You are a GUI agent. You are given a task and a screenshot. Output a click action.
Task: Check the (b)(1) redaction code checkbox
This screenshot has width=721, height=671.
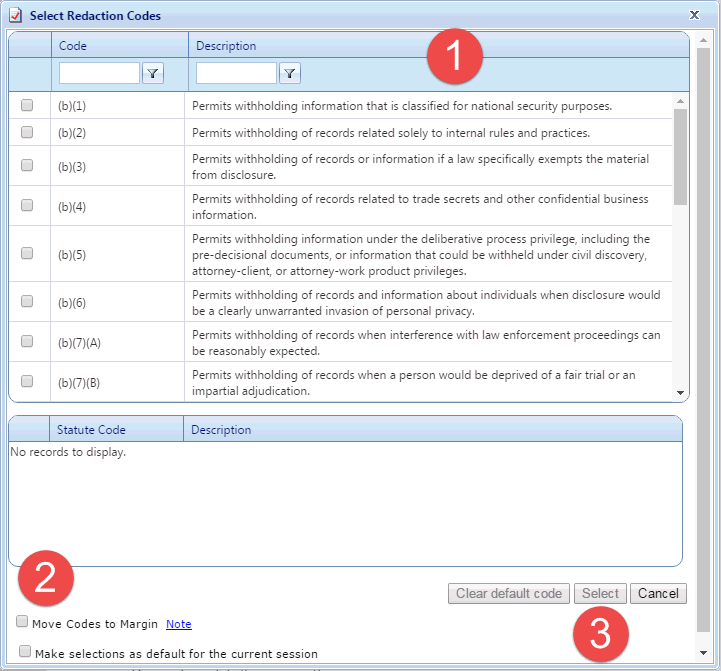point(27,105)
